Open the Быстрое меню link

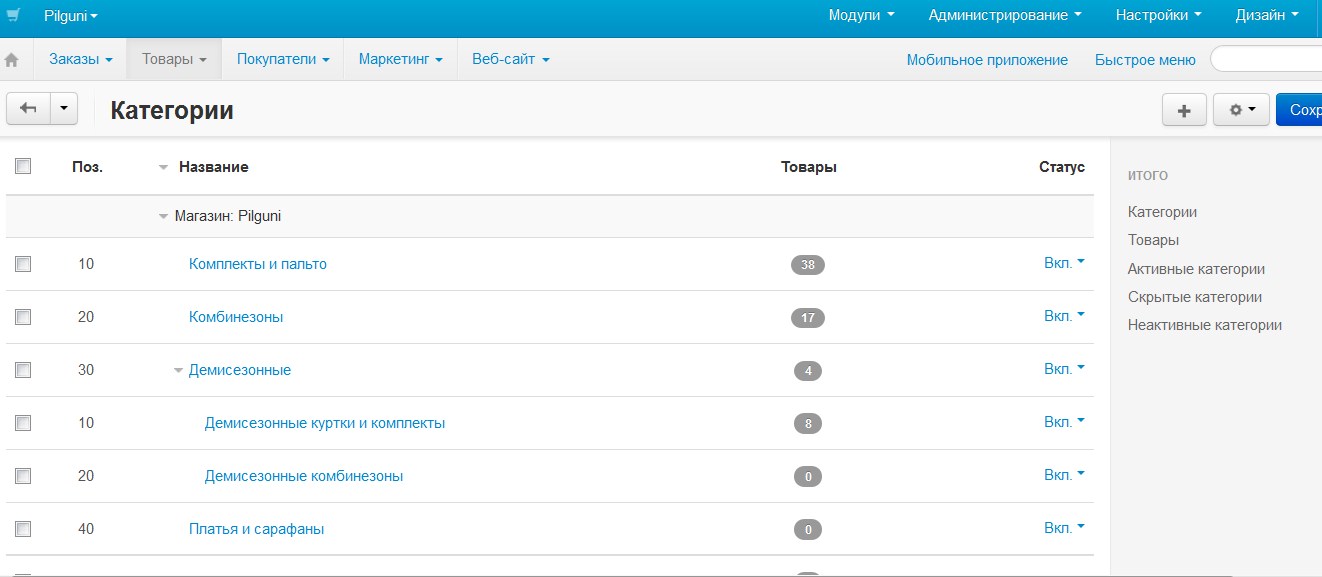pos(1145,60)
